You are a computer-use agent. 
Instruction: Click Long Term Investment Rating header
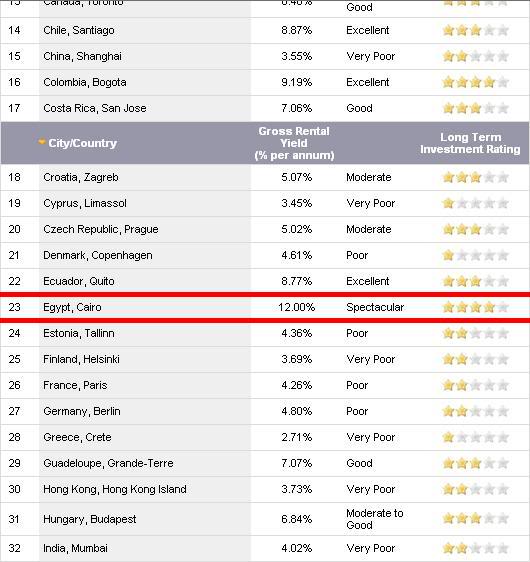point(470,143)
